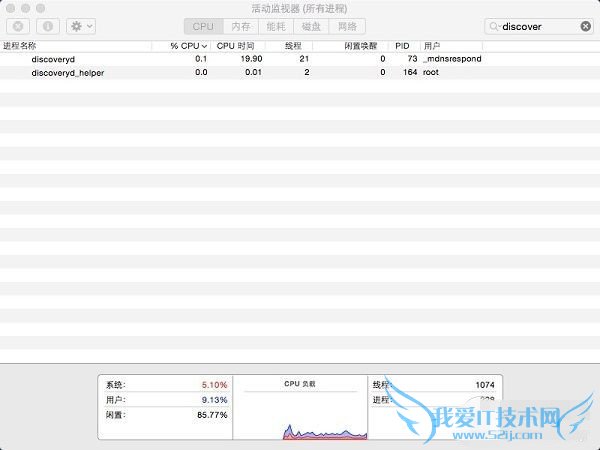Click the search field containing discover
The image size is (600, 450).
(x=539, y=26)
